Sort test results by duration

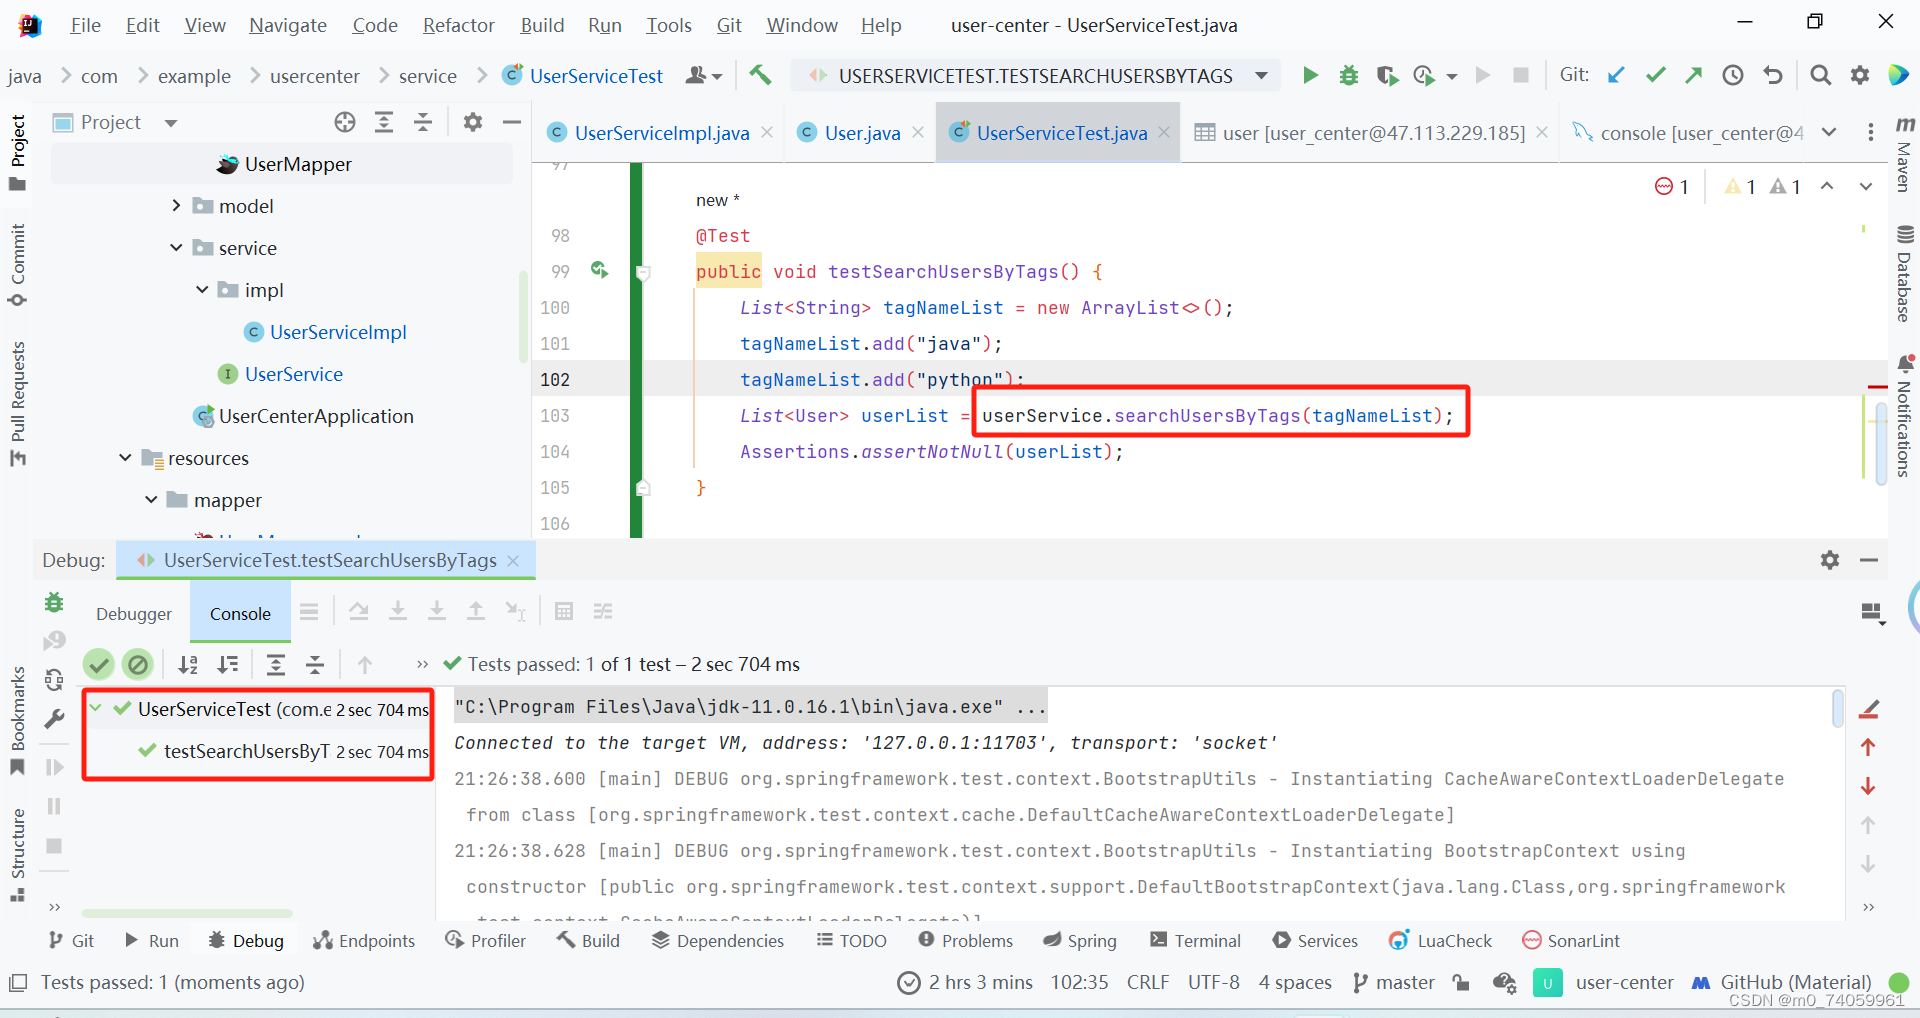pyautogui.click(x=228, y=664)
